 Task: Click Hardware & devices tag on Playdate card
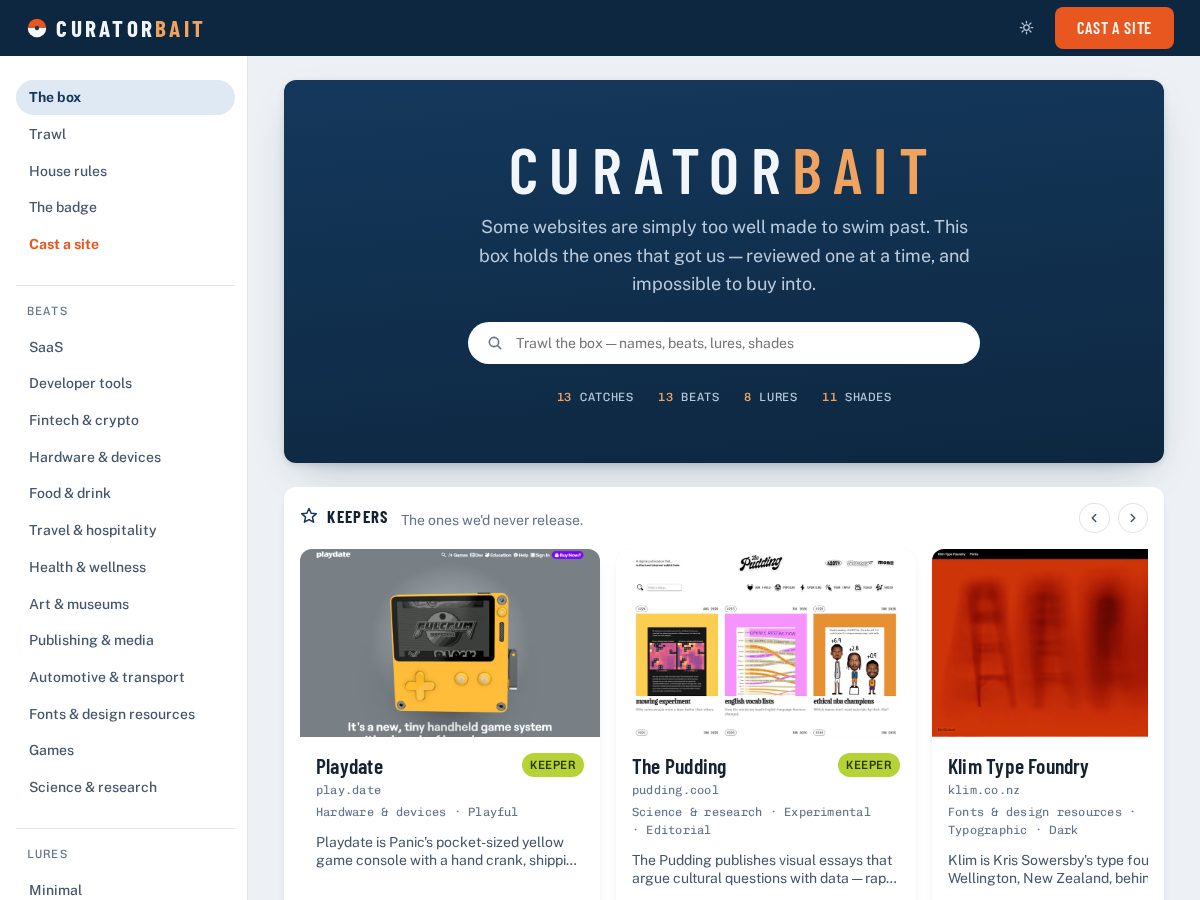tap(381, 812)
